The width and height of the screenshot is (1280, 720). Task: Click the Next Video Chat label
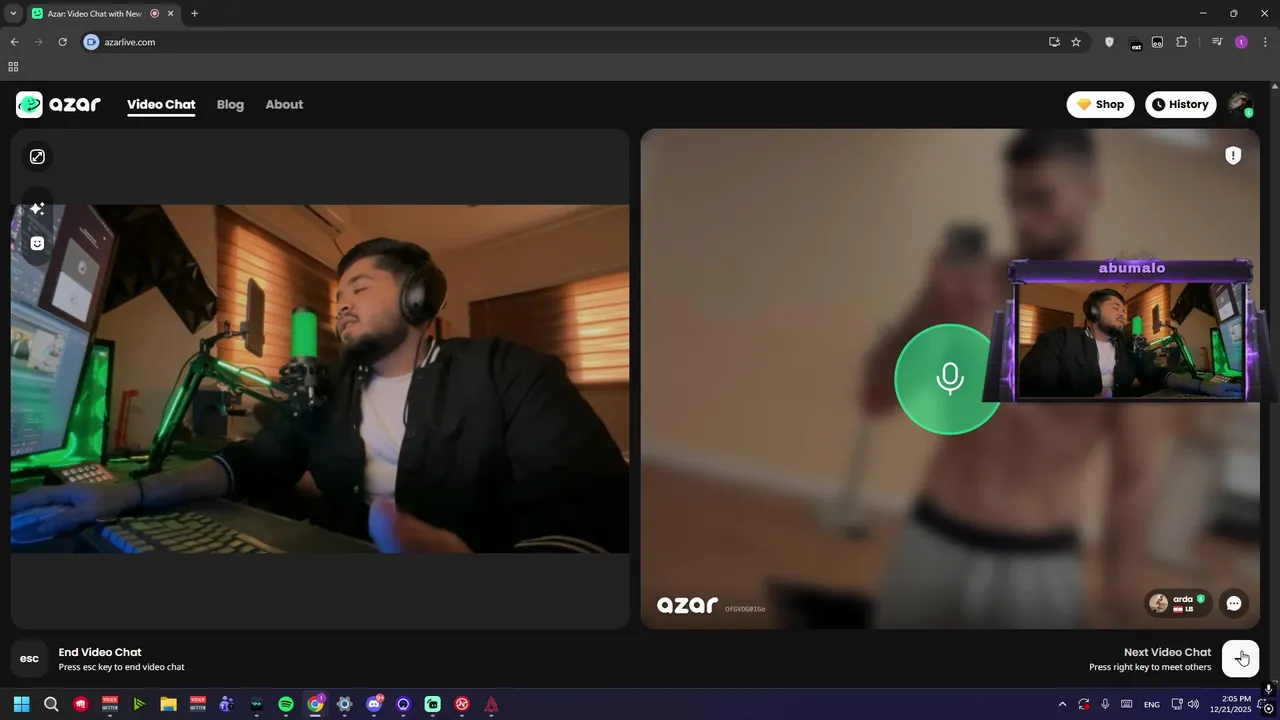[1167, 652]
